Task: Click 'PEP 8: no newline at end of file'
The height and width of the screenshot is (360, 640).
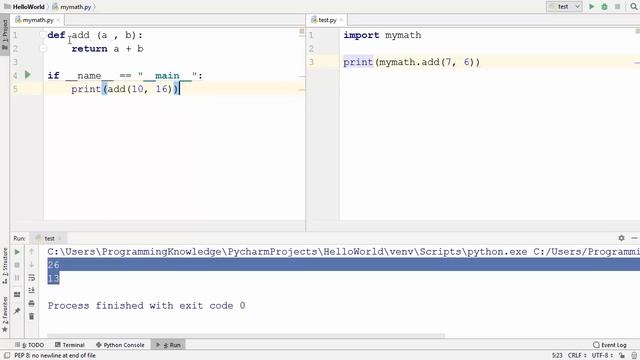Action: [55, 356]
